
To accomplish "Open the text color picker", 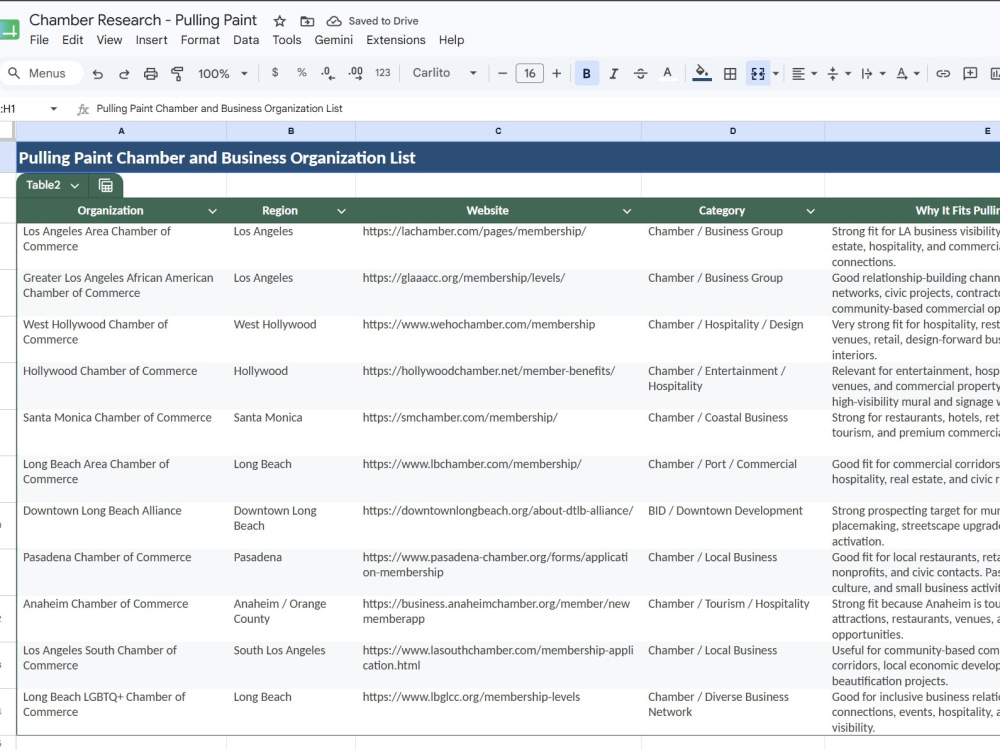I will [667, 73].
